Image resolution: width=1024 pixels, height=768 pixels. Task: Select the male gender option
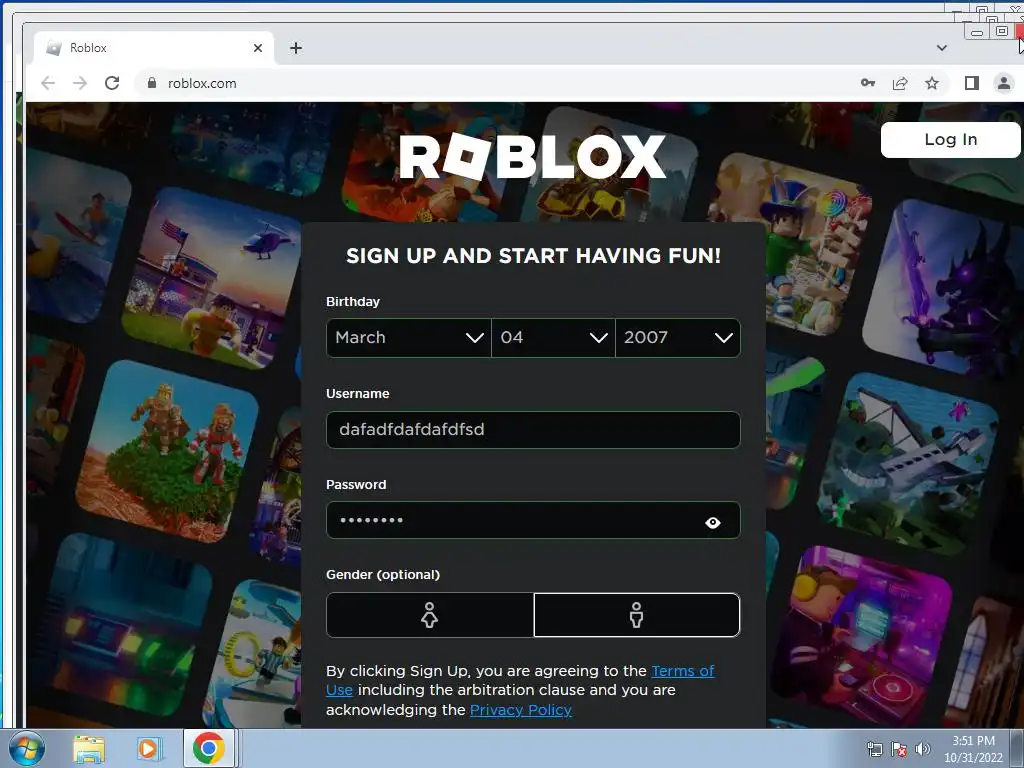pos(637,615)
